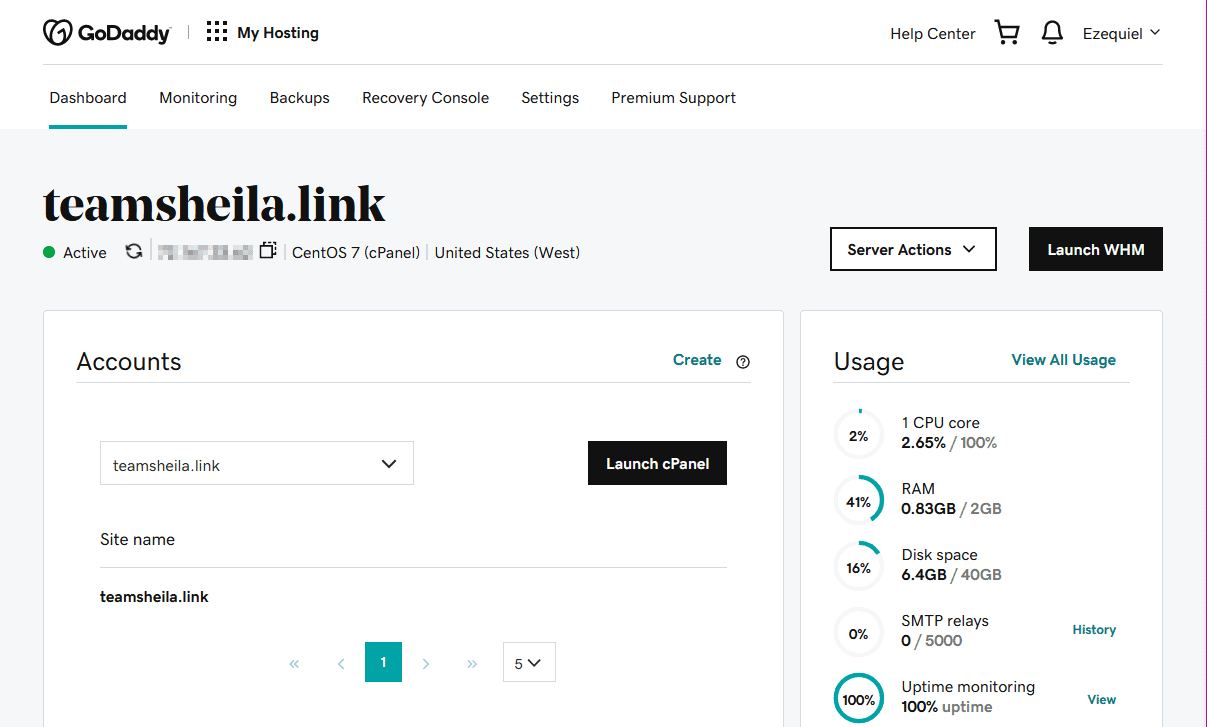
Task: Click the 0.83GB / 2GB RAM value
Action: 951,509
